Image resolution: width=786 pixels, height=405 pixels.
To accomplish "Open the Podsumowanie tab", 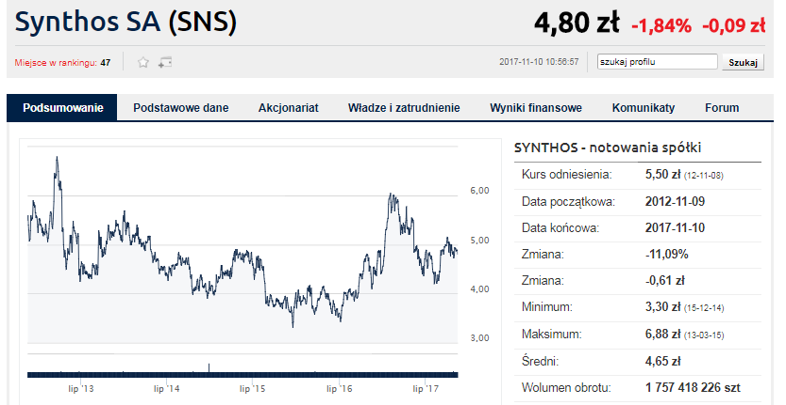I will 63,108.
